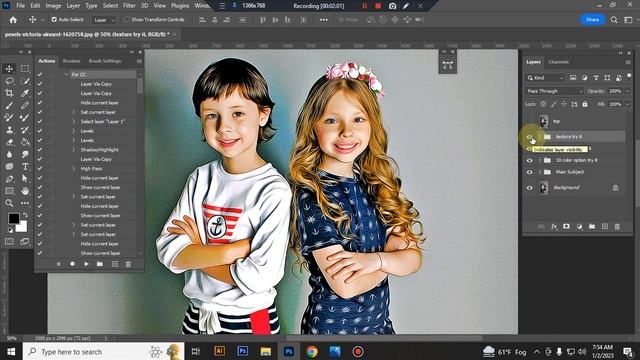Switch to the Brushes tab
This screenshot has height=360, width=640.
coord(71,61)
